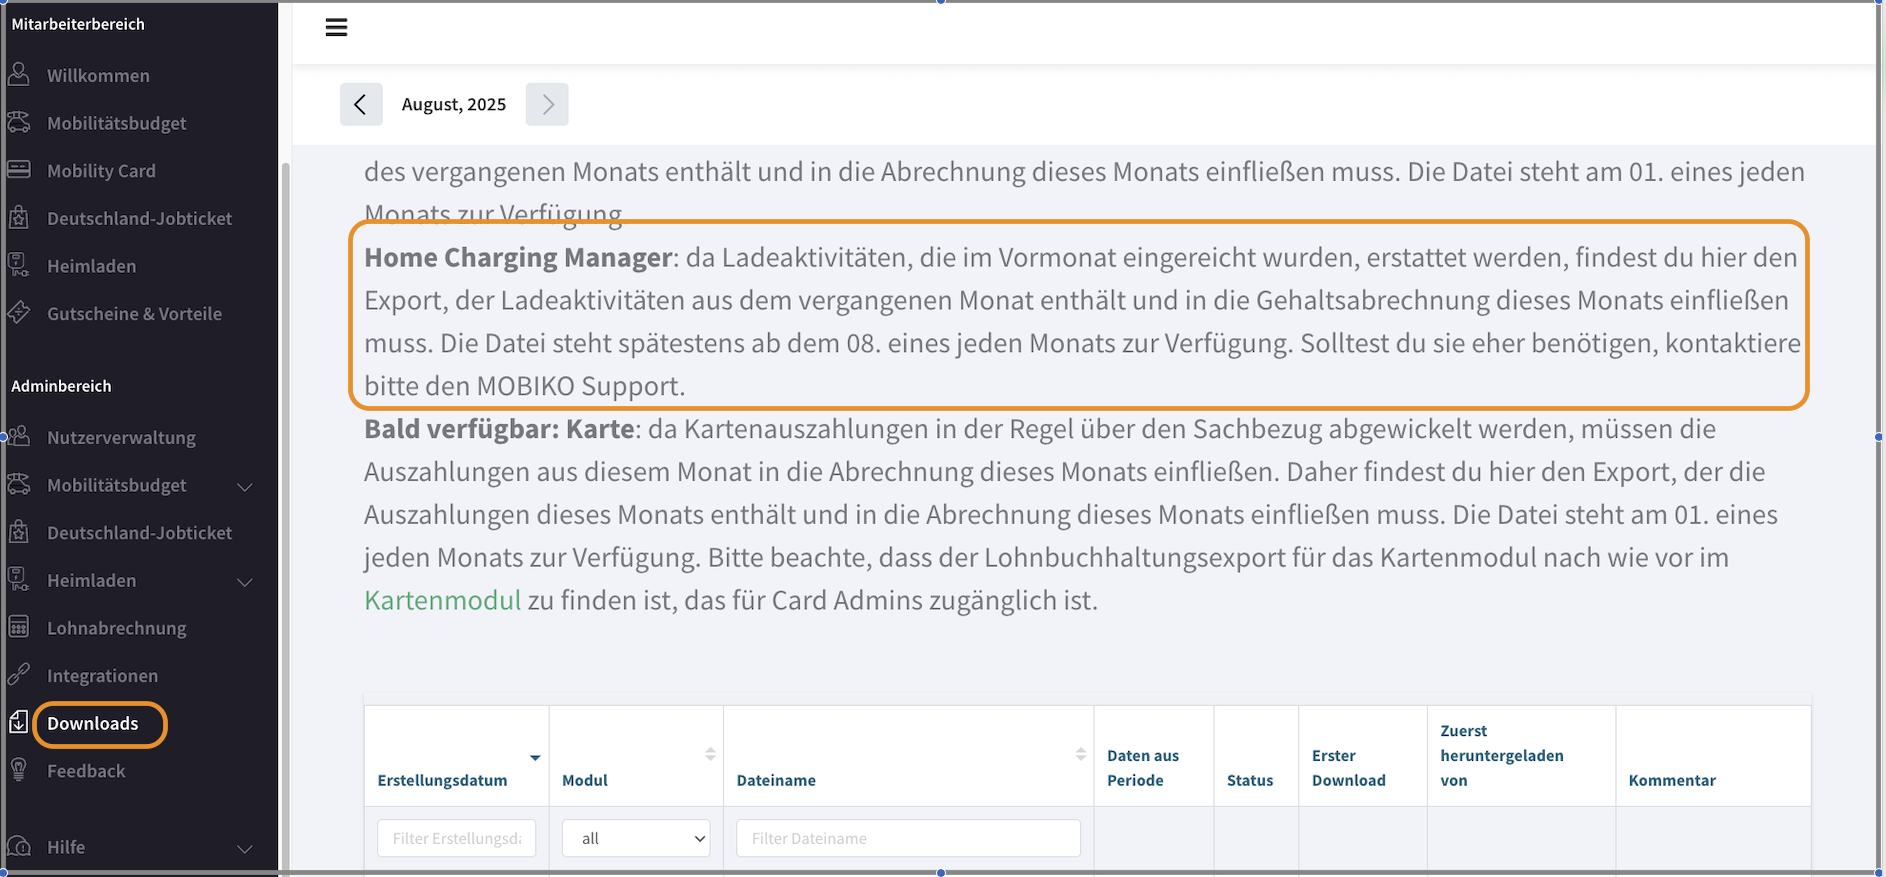The width and height of the screenshot is (1886, 877).
Task: Open Nutzerverwaltung in the sidebar
Action: click(121, 437)
